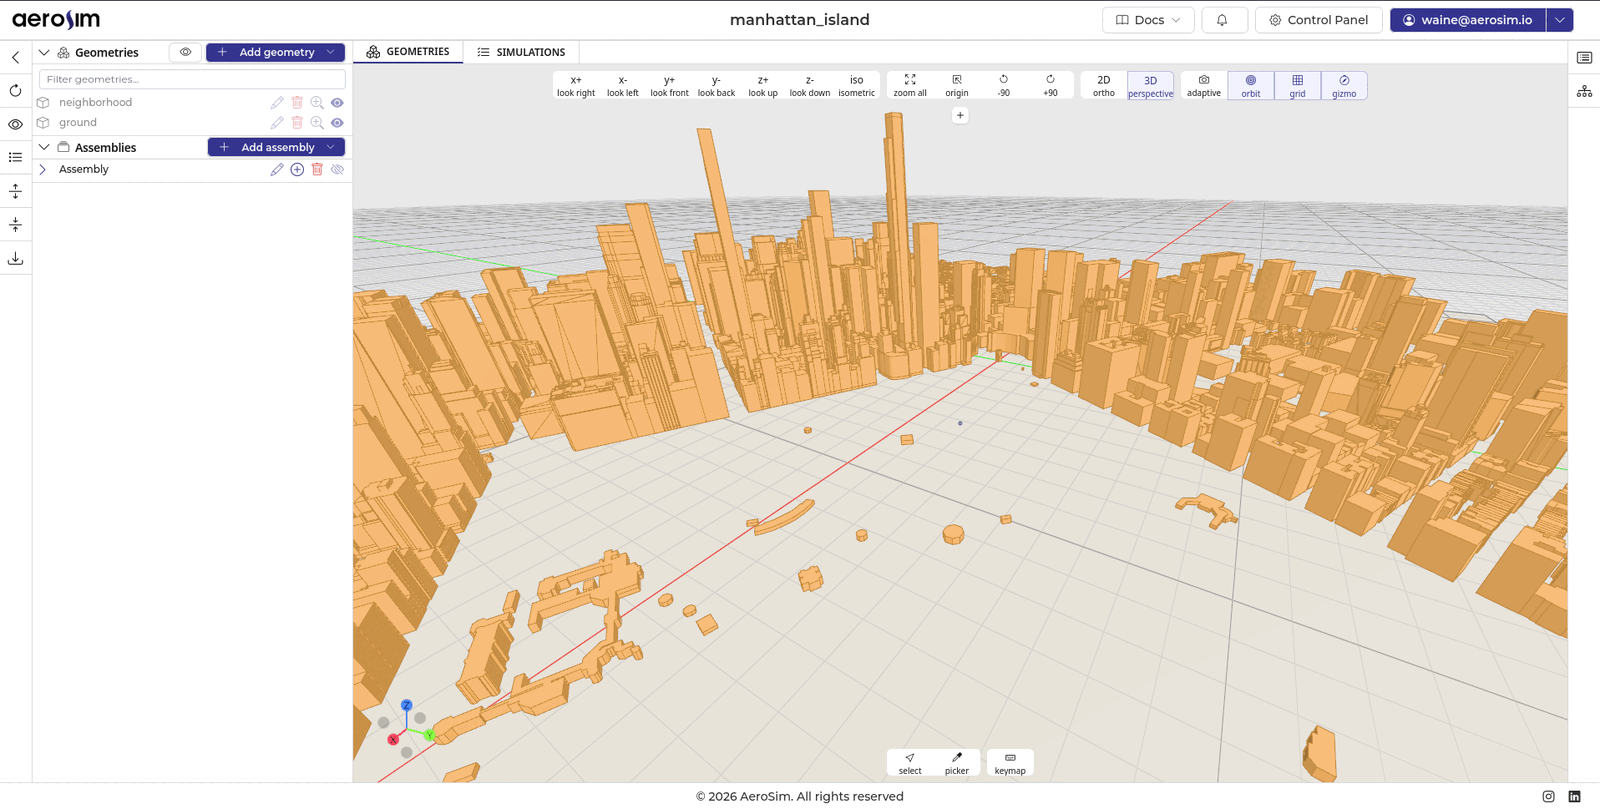Edit the ground geometry
1600x809 pixels.
click(277, 123)
